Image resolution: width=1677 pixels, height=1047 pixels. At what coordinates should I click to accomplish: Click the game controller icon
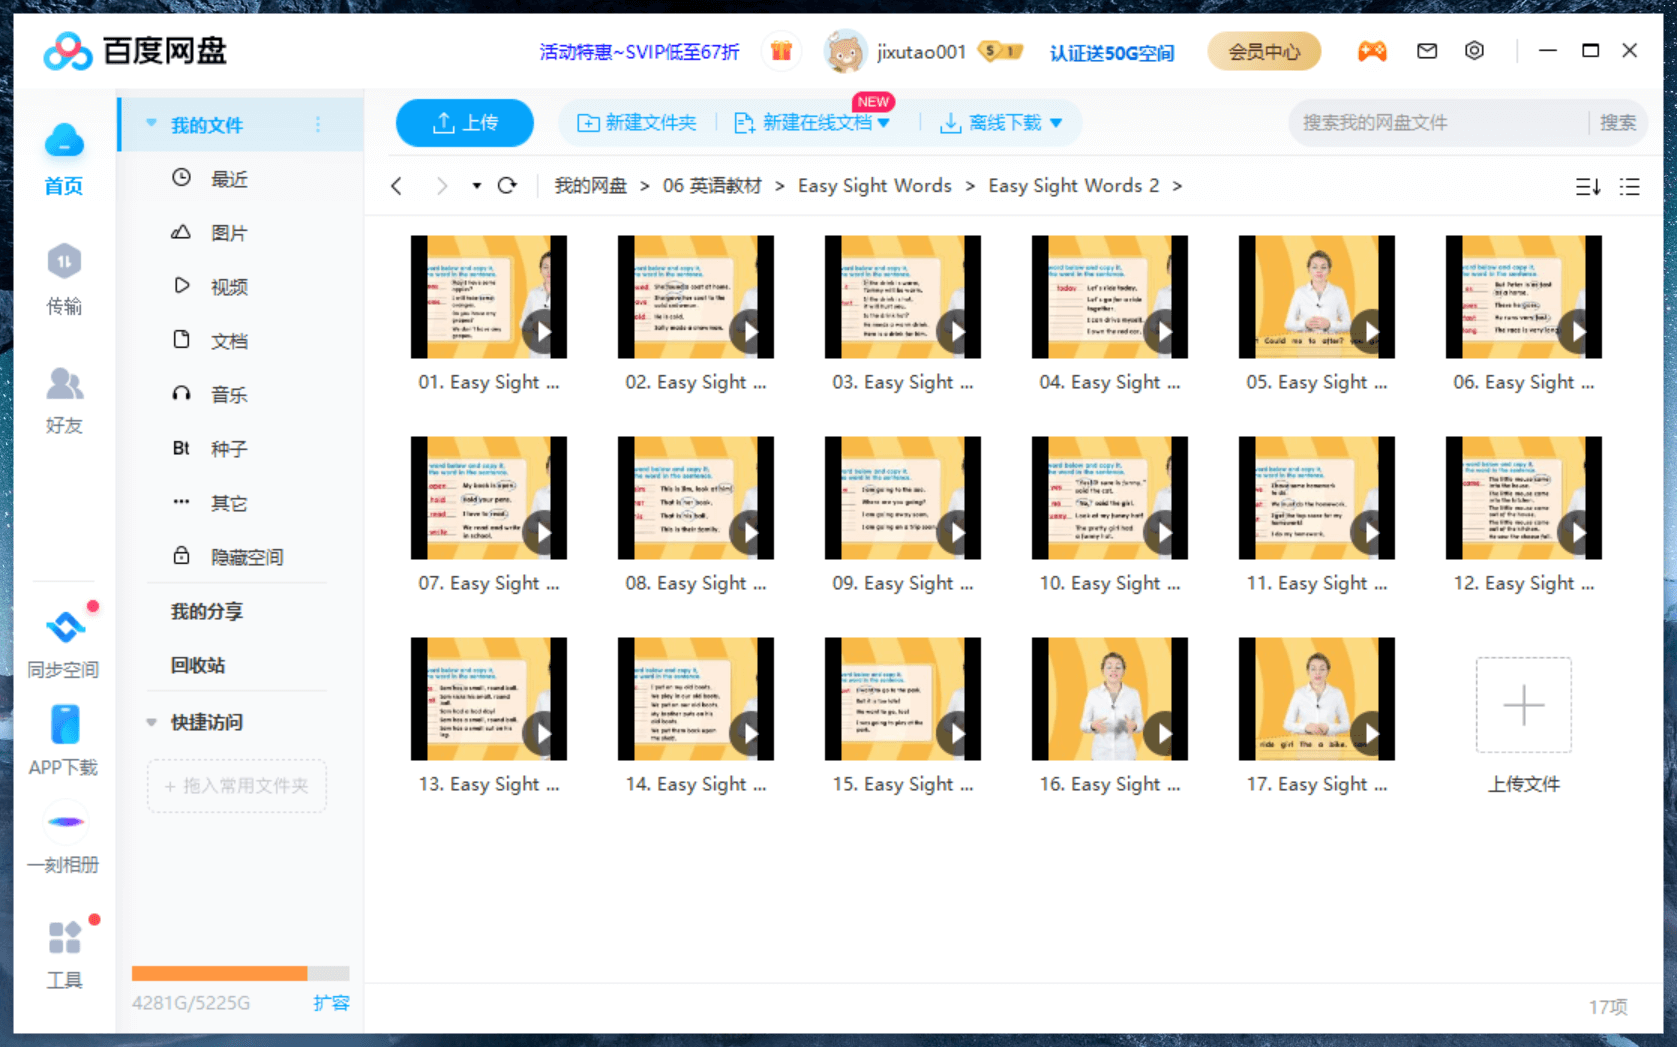point(1371,51)
